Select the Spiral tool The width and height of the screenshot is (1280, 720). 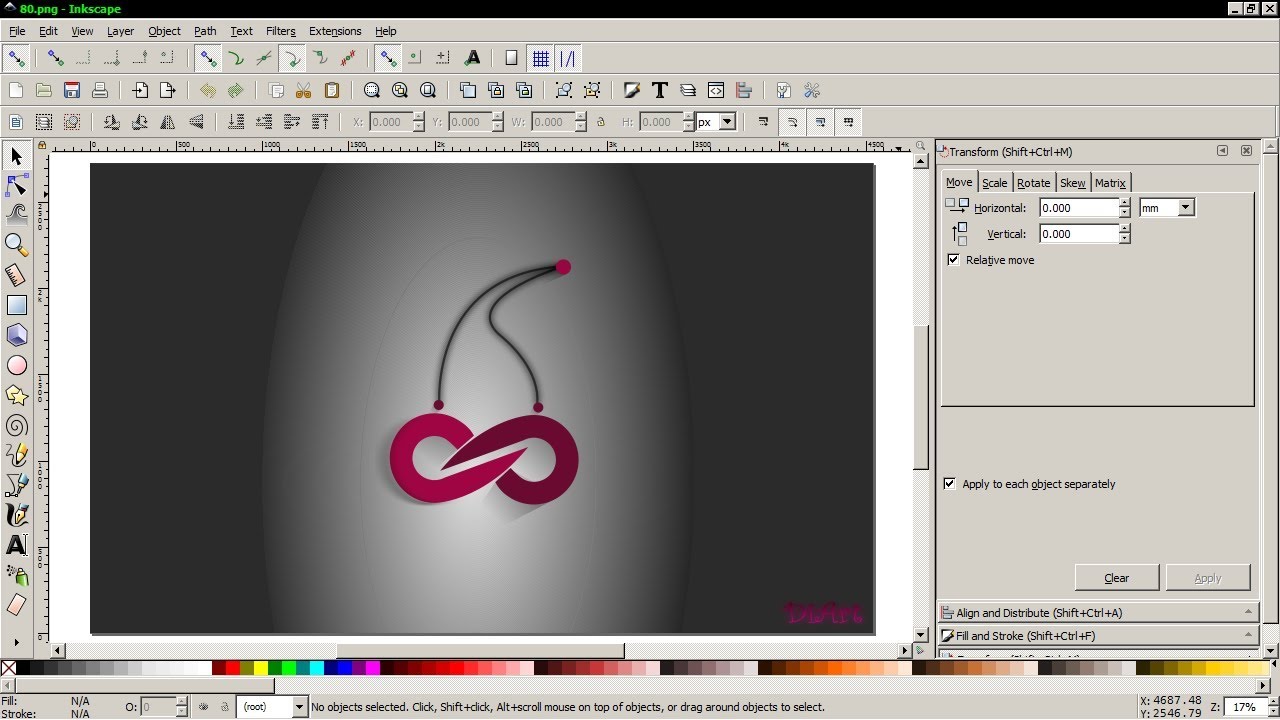[16, 425]
